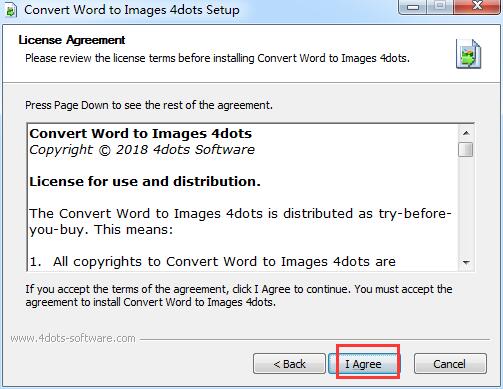Click 'License for use and distribution.' heading
The width and height of the screenshot is (503, 389).
(x=145, y=182)
